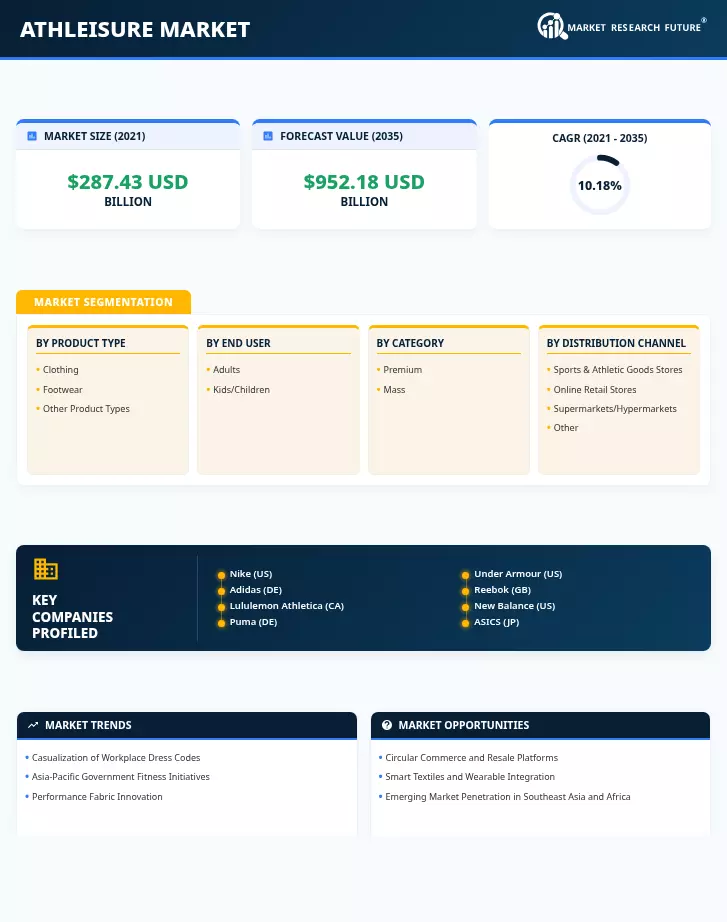Click the Market Opportunities panel header

[x=540, y=726]
